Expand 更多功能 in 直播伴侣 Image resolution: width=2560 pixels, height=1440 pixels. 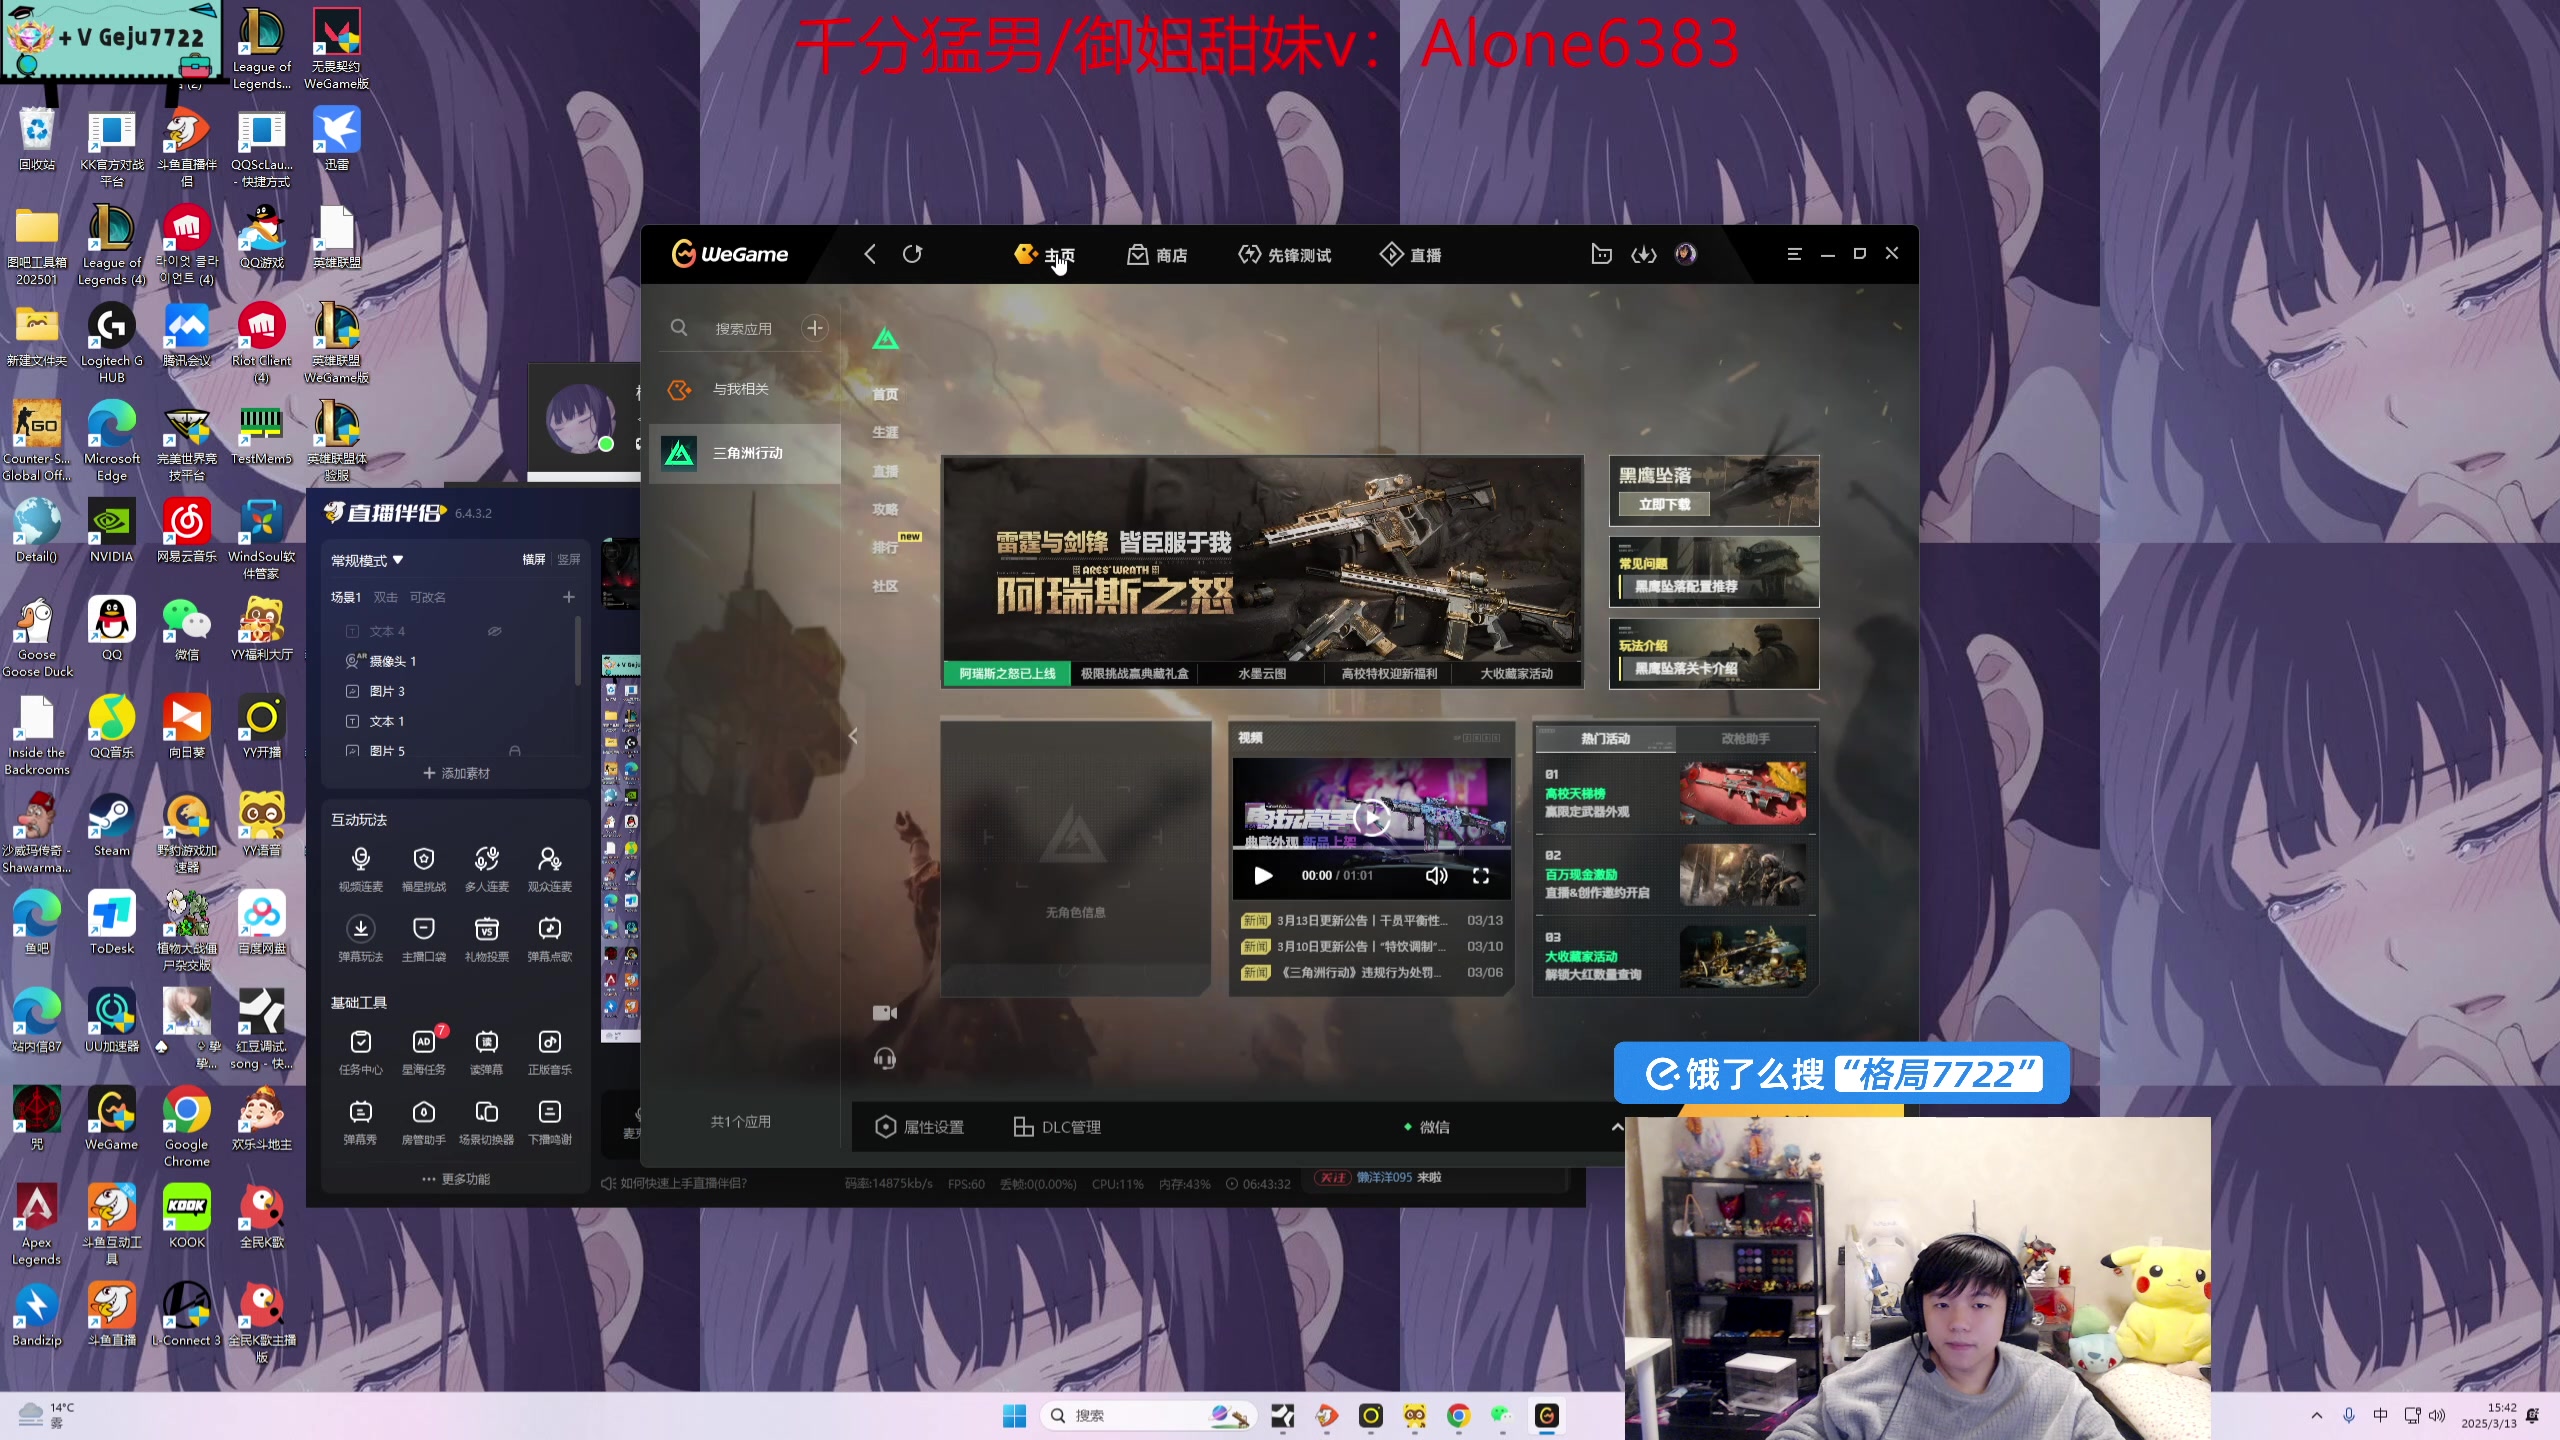[456, 1179]
